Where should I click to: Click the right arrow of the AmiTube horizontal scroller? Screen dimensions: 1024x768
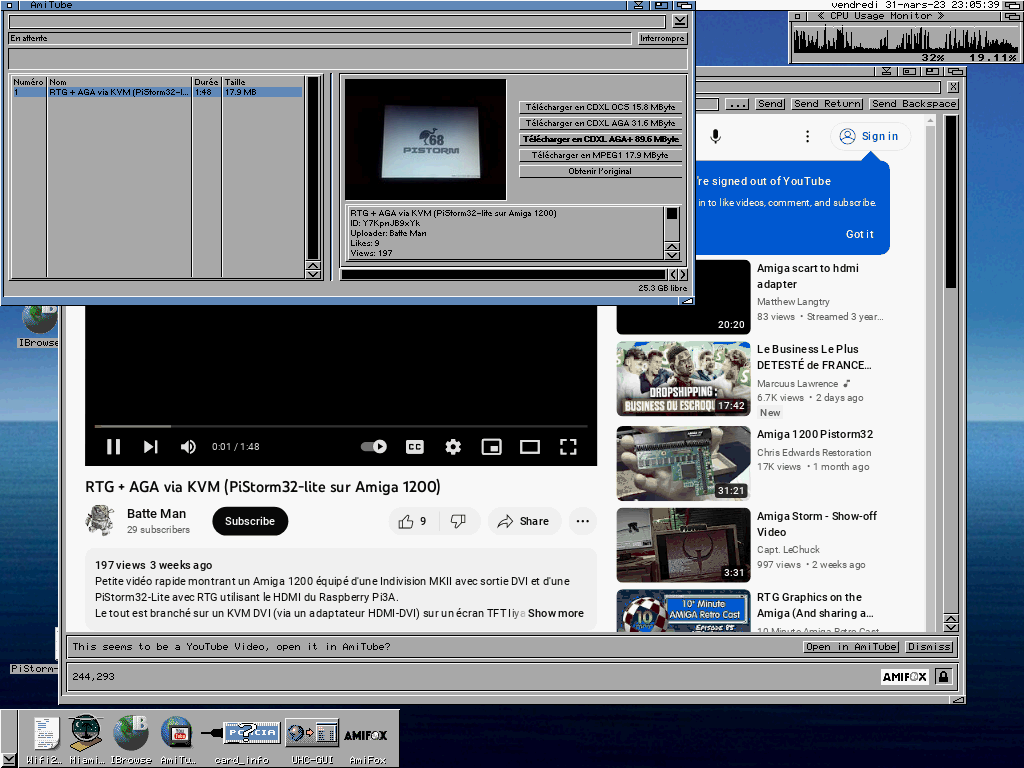pos(683,275)
